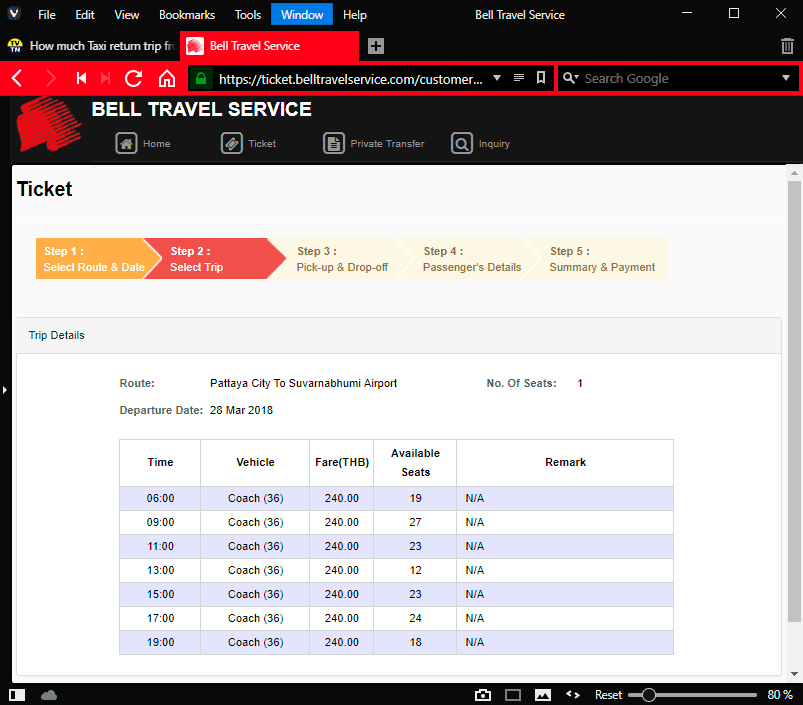Open the Private Transfer link
The height and width of the screenshot is (705, 803).
pyautogui.click(x=387, y=144)
